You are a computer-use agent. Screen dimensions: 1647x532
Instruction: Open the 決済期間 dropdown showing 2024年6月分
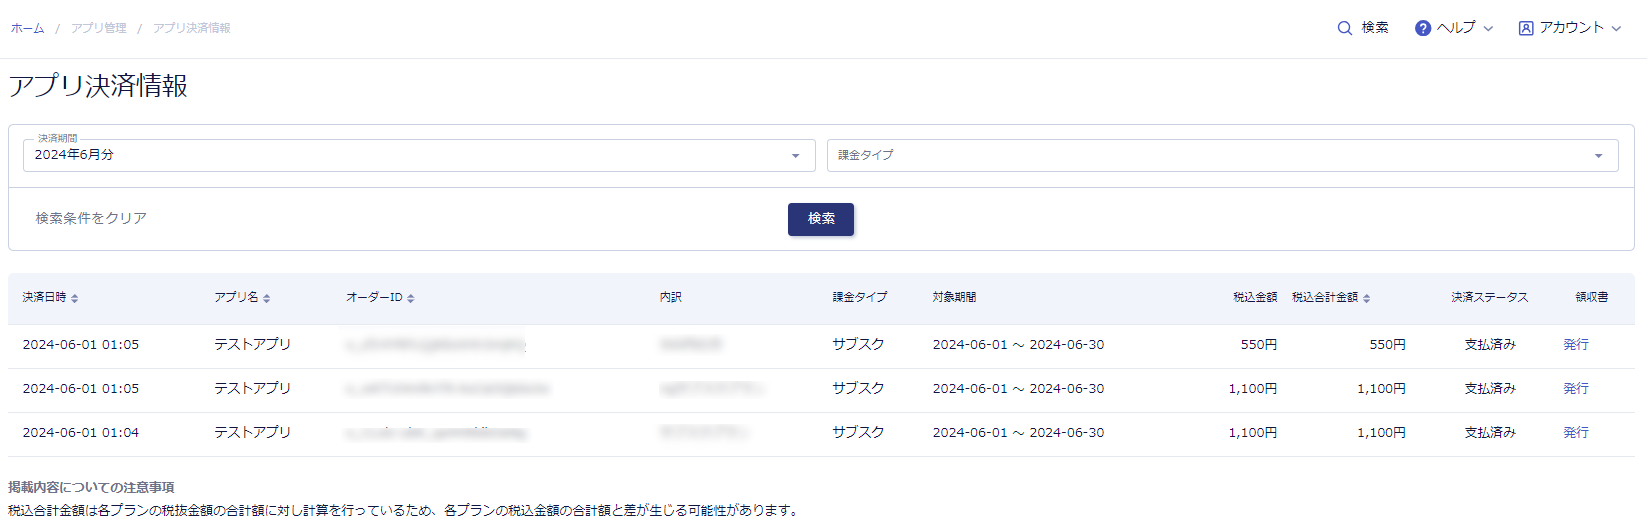419,155
